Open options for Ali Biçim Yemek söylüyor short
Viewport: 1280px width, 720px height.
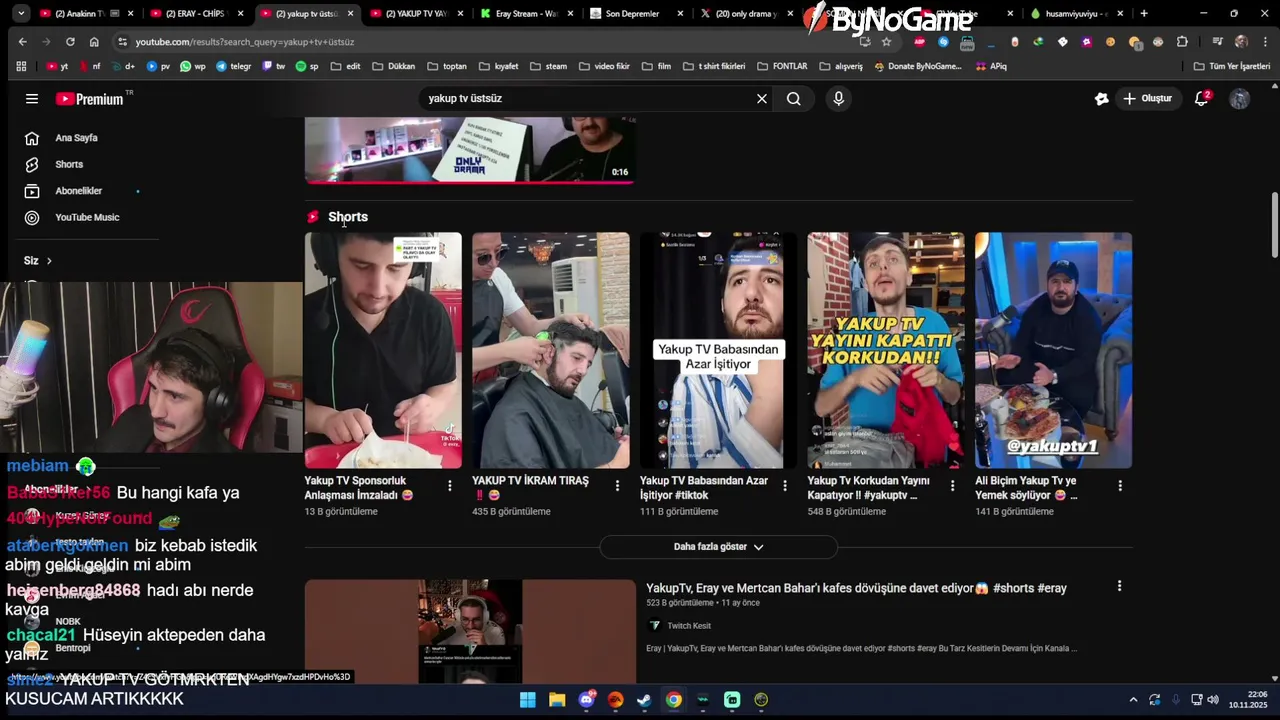tap(1120, 486)
